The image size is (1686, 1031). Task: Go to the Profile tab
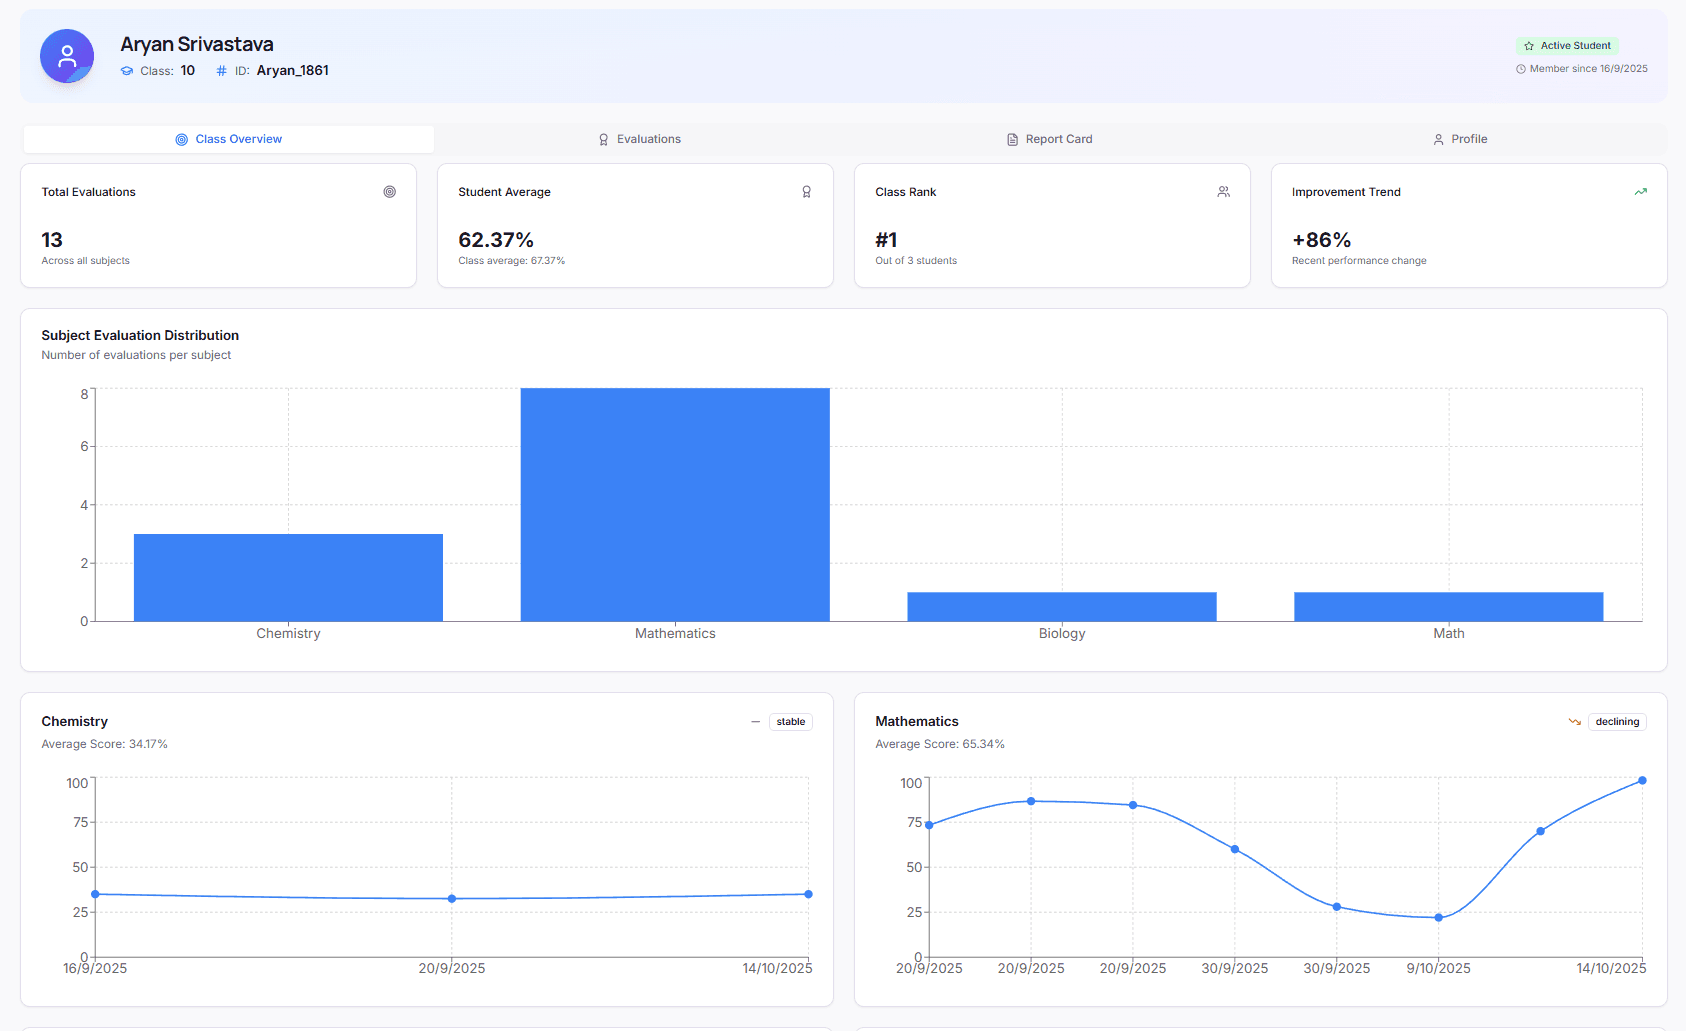[x=1459, y=139]
